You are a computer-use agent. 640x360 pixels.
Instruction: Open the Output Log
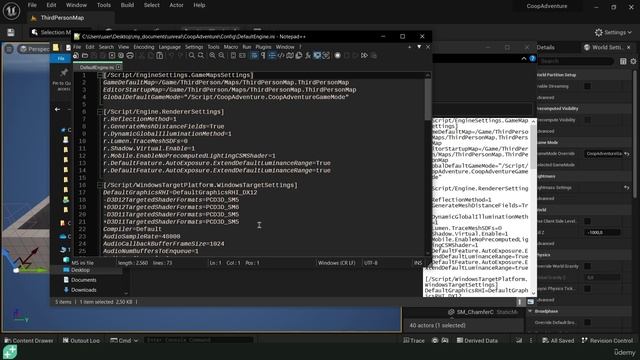(81, 340)
